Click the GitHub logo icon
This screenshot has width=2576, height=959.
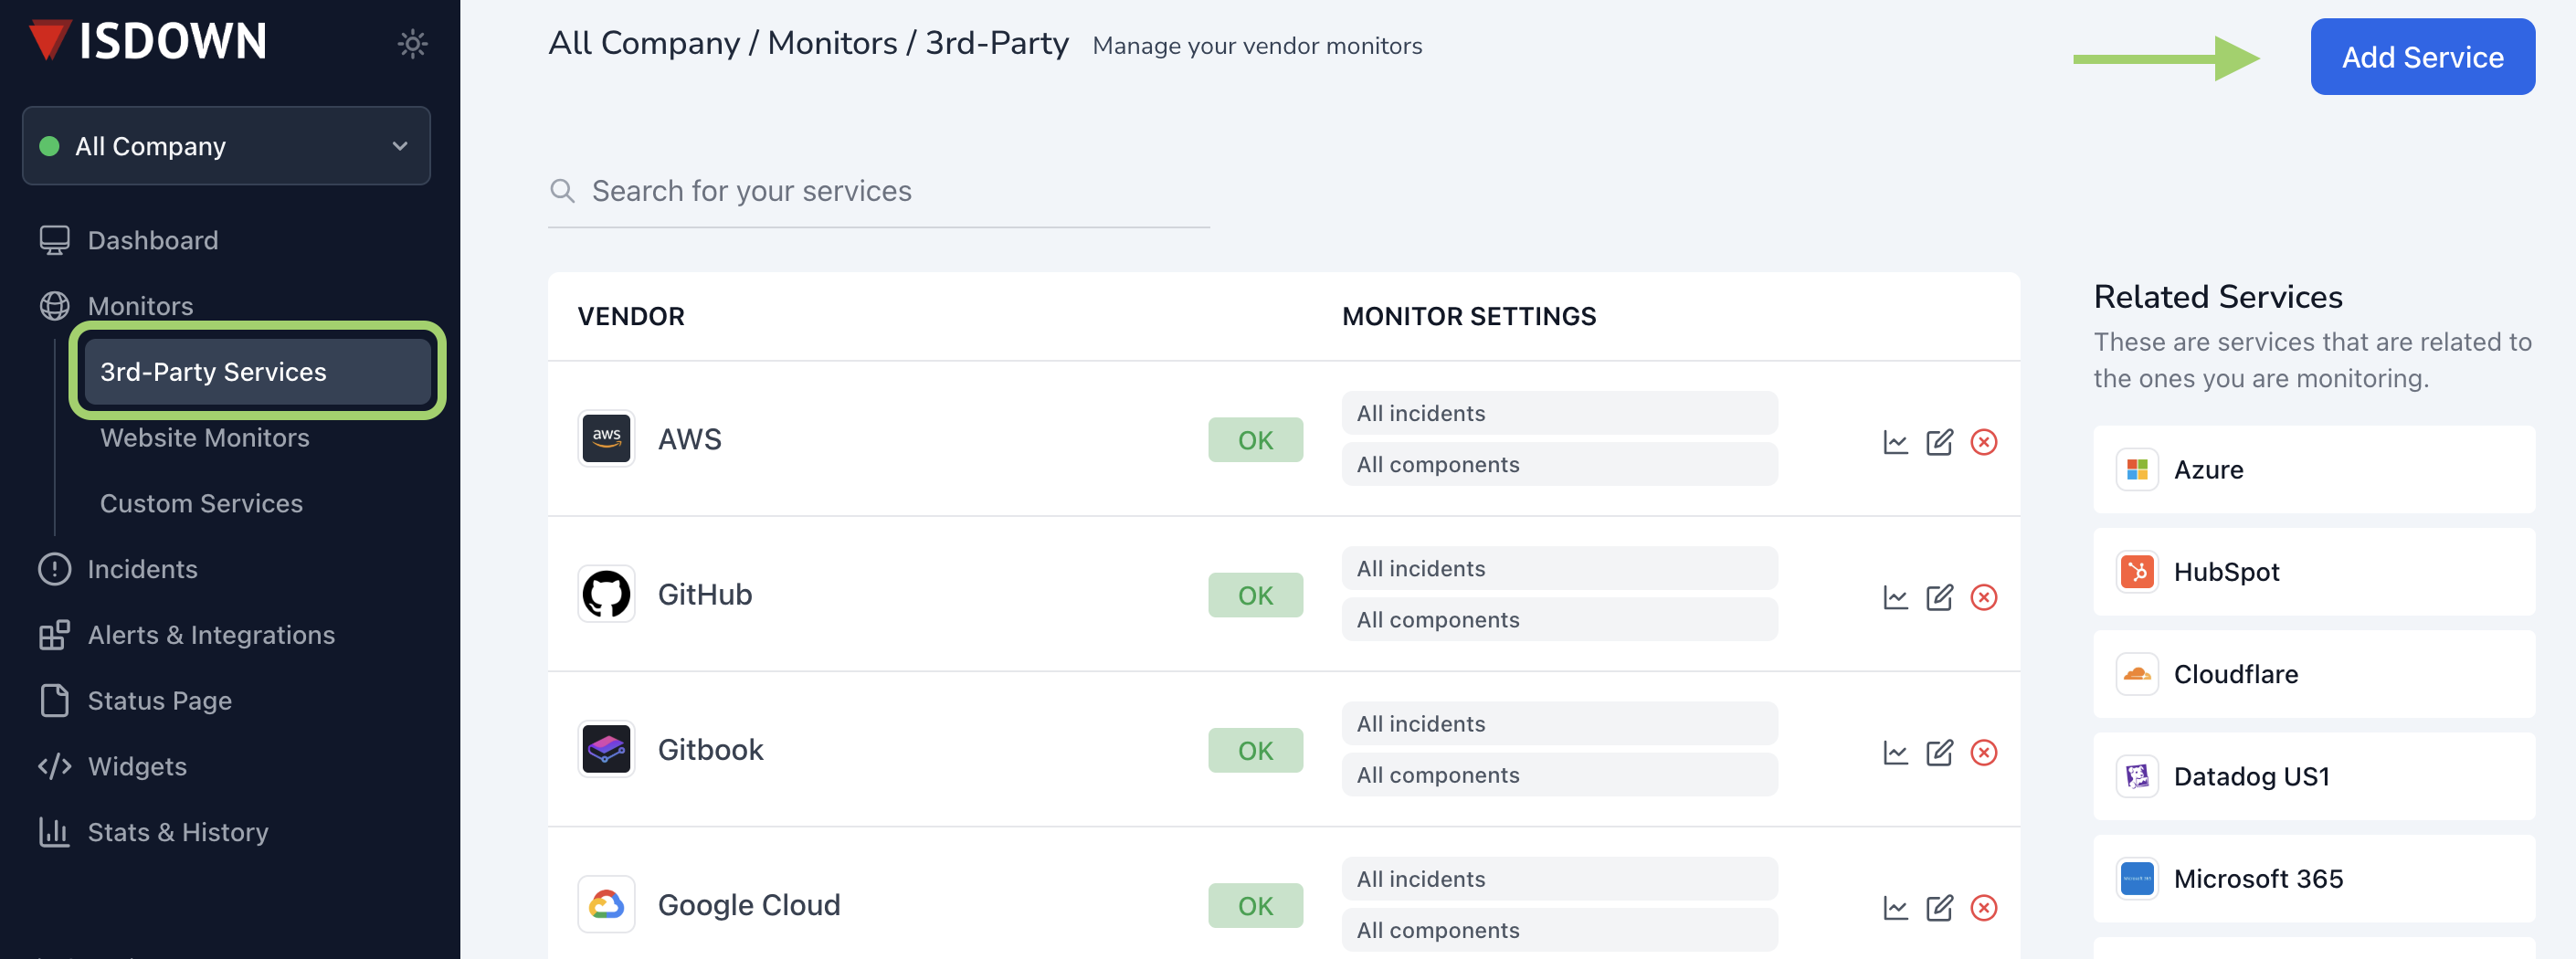pos(606,594)
